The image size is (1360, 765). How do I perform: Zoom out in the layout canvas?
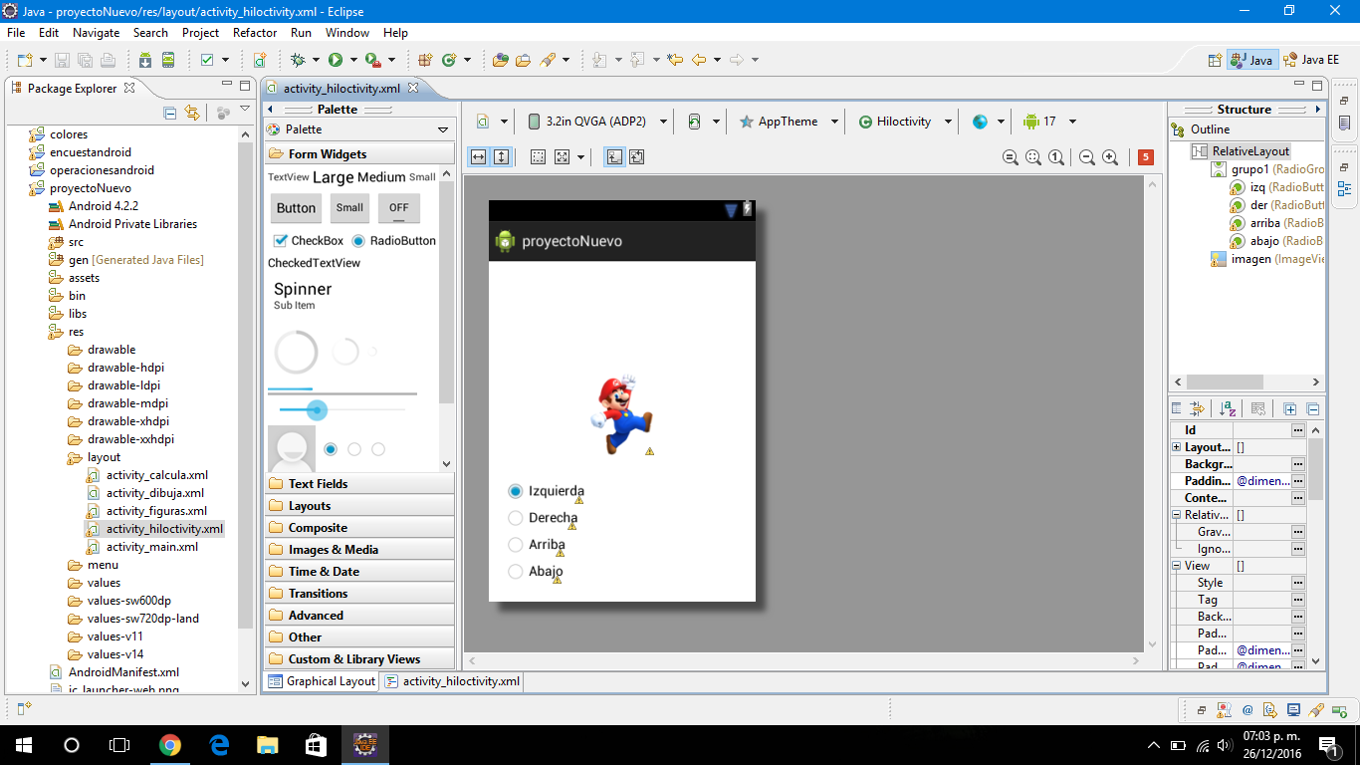click(x=1087, y=157)
